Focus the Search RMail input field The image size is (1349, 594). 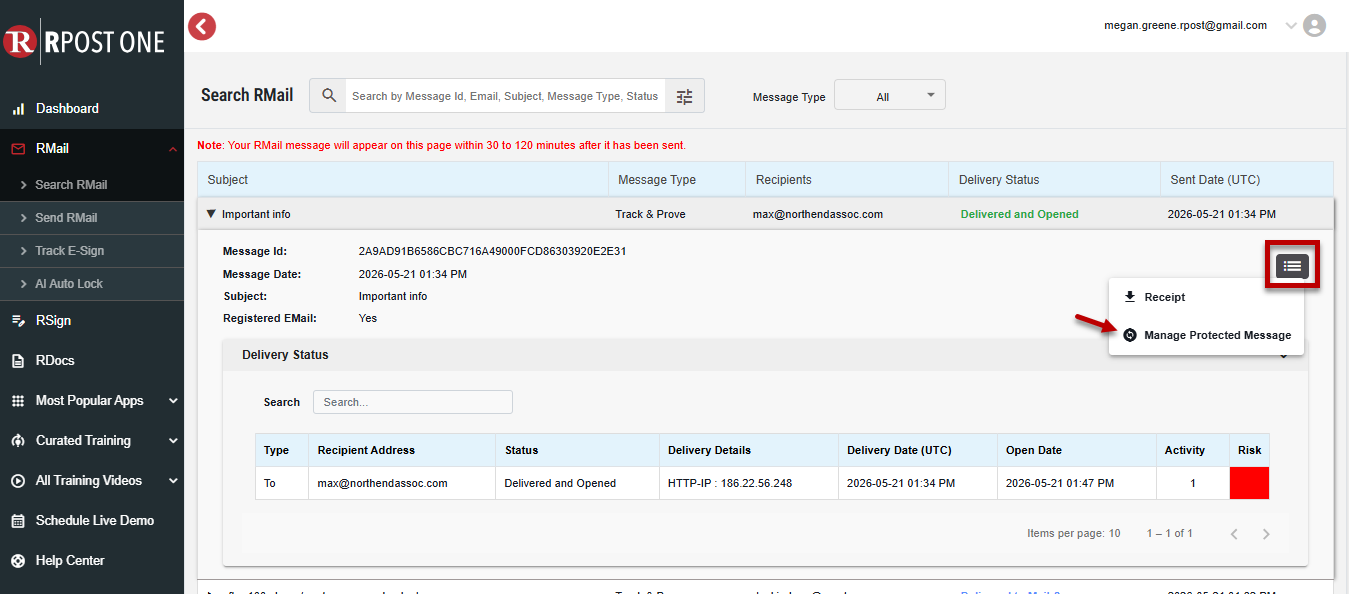505,96
